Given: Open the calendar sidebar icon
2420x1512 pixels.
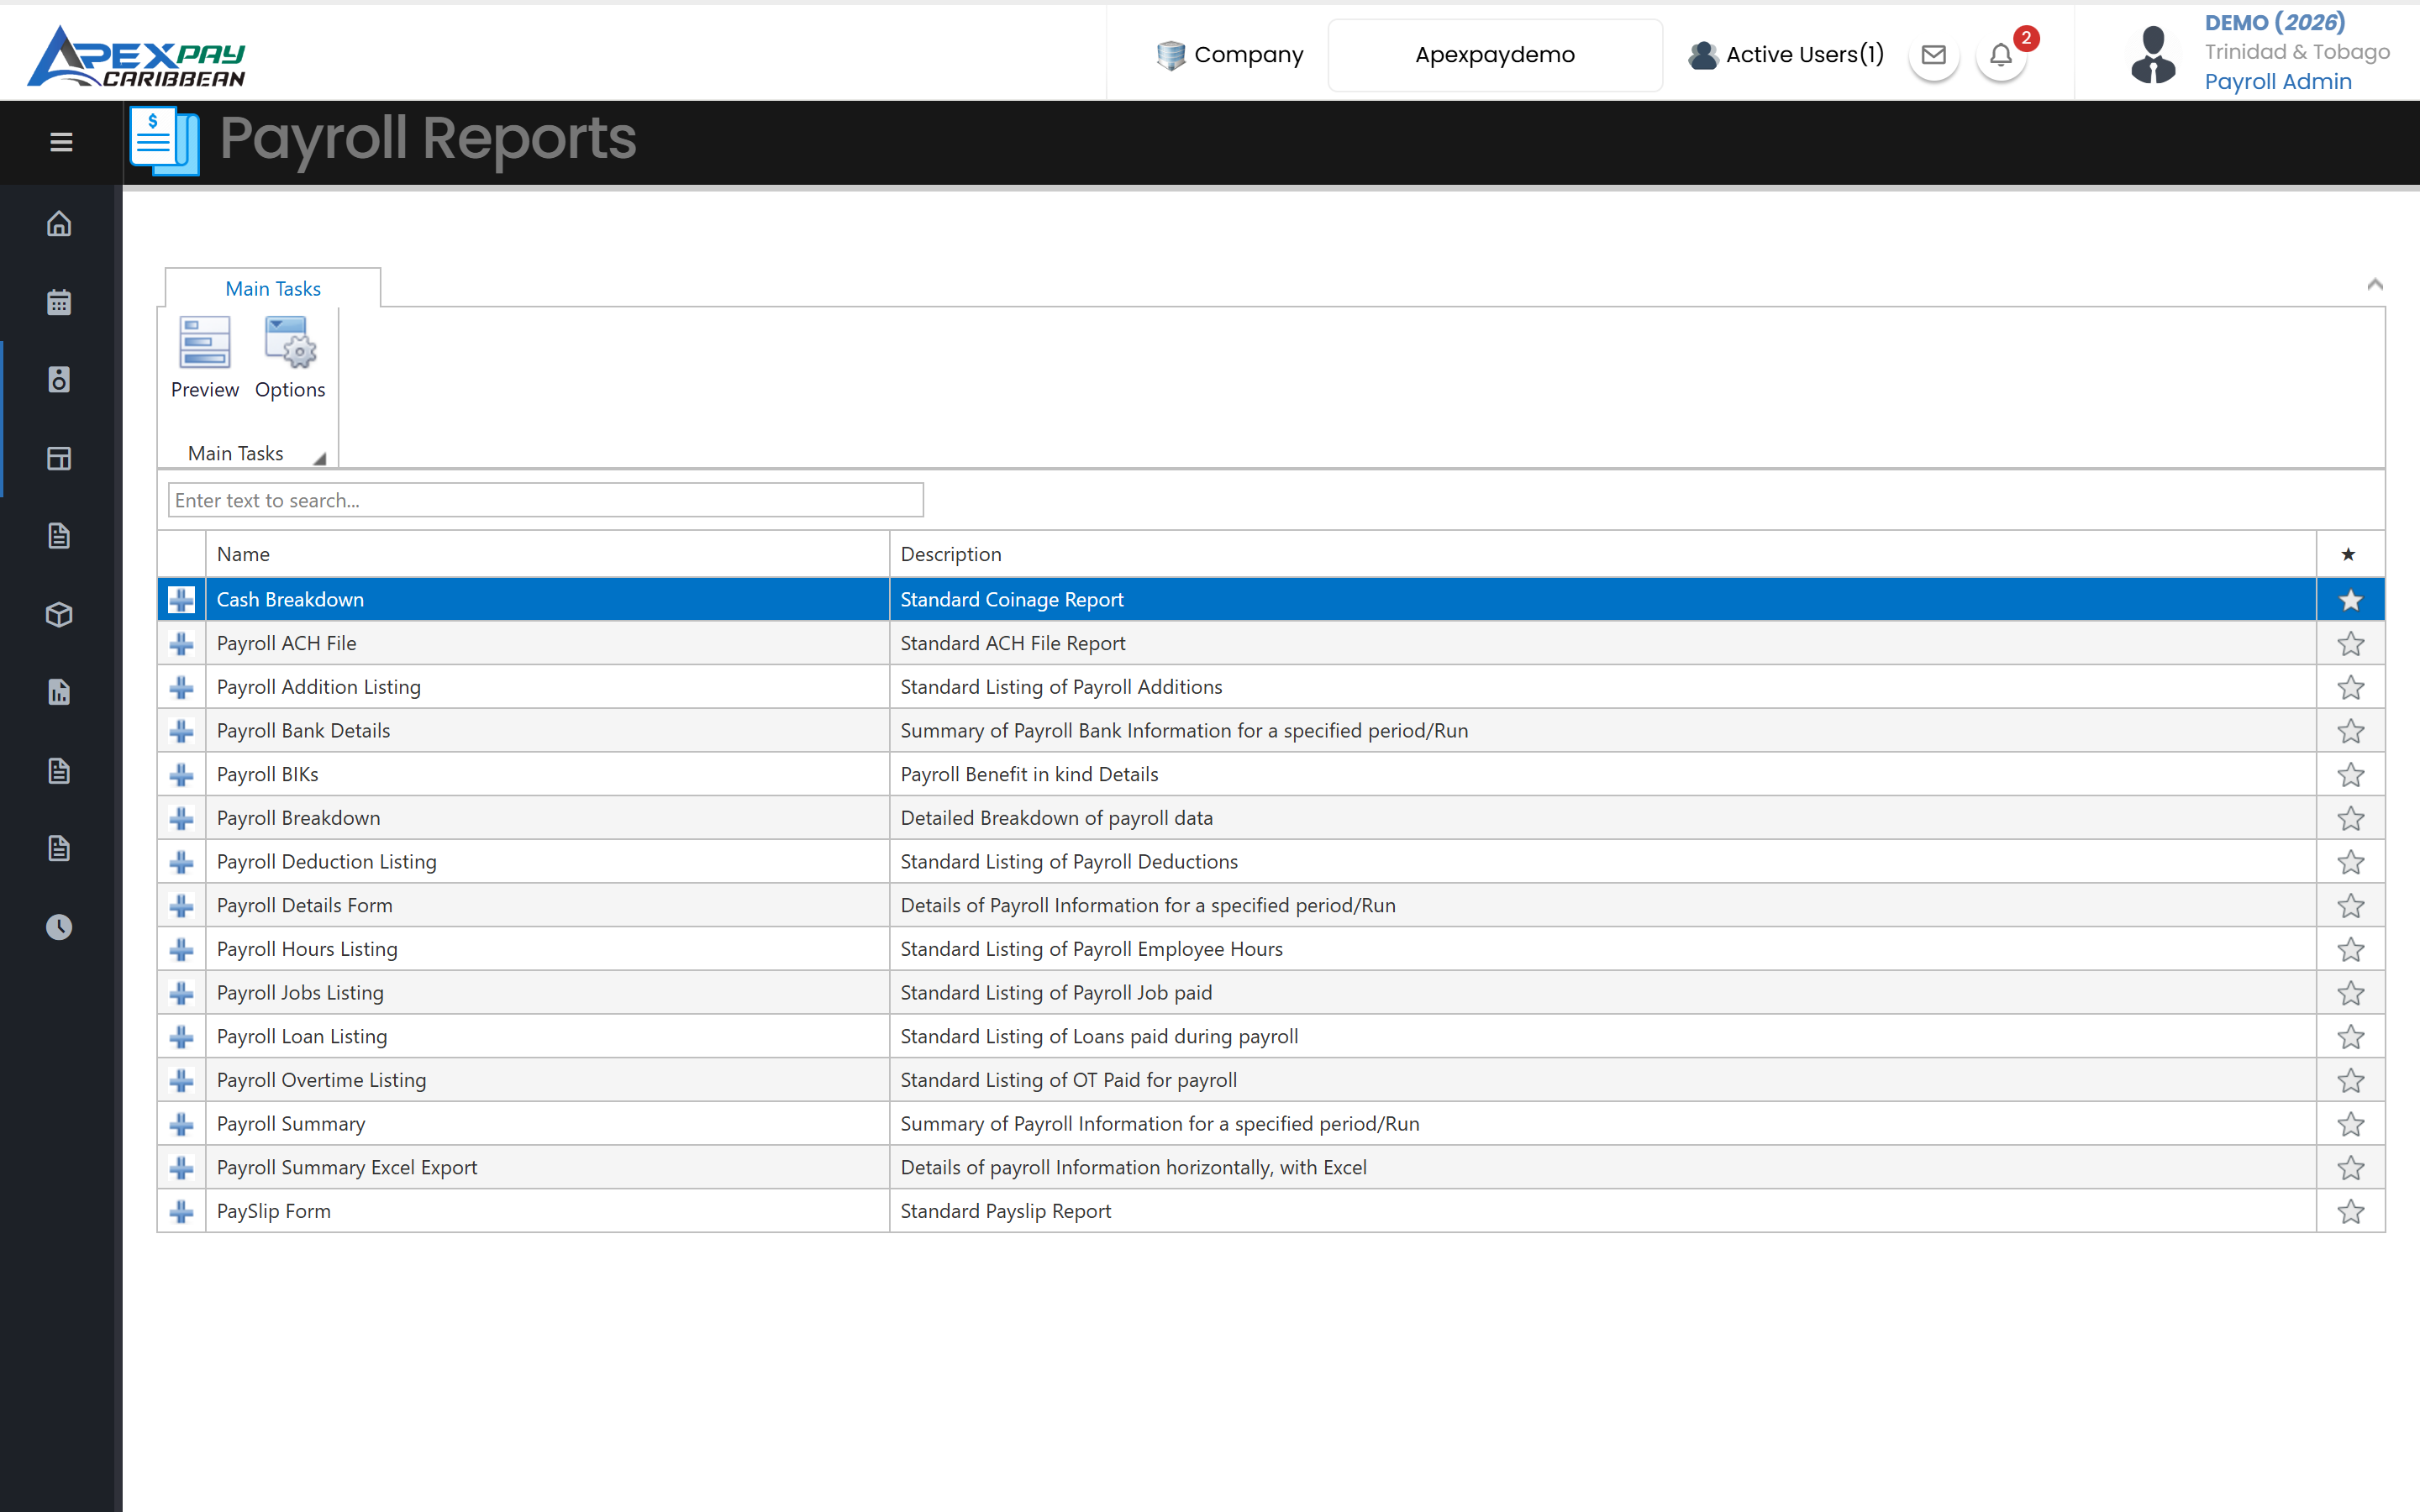Looking at the screenshot, I should click(x=59, y=302).
